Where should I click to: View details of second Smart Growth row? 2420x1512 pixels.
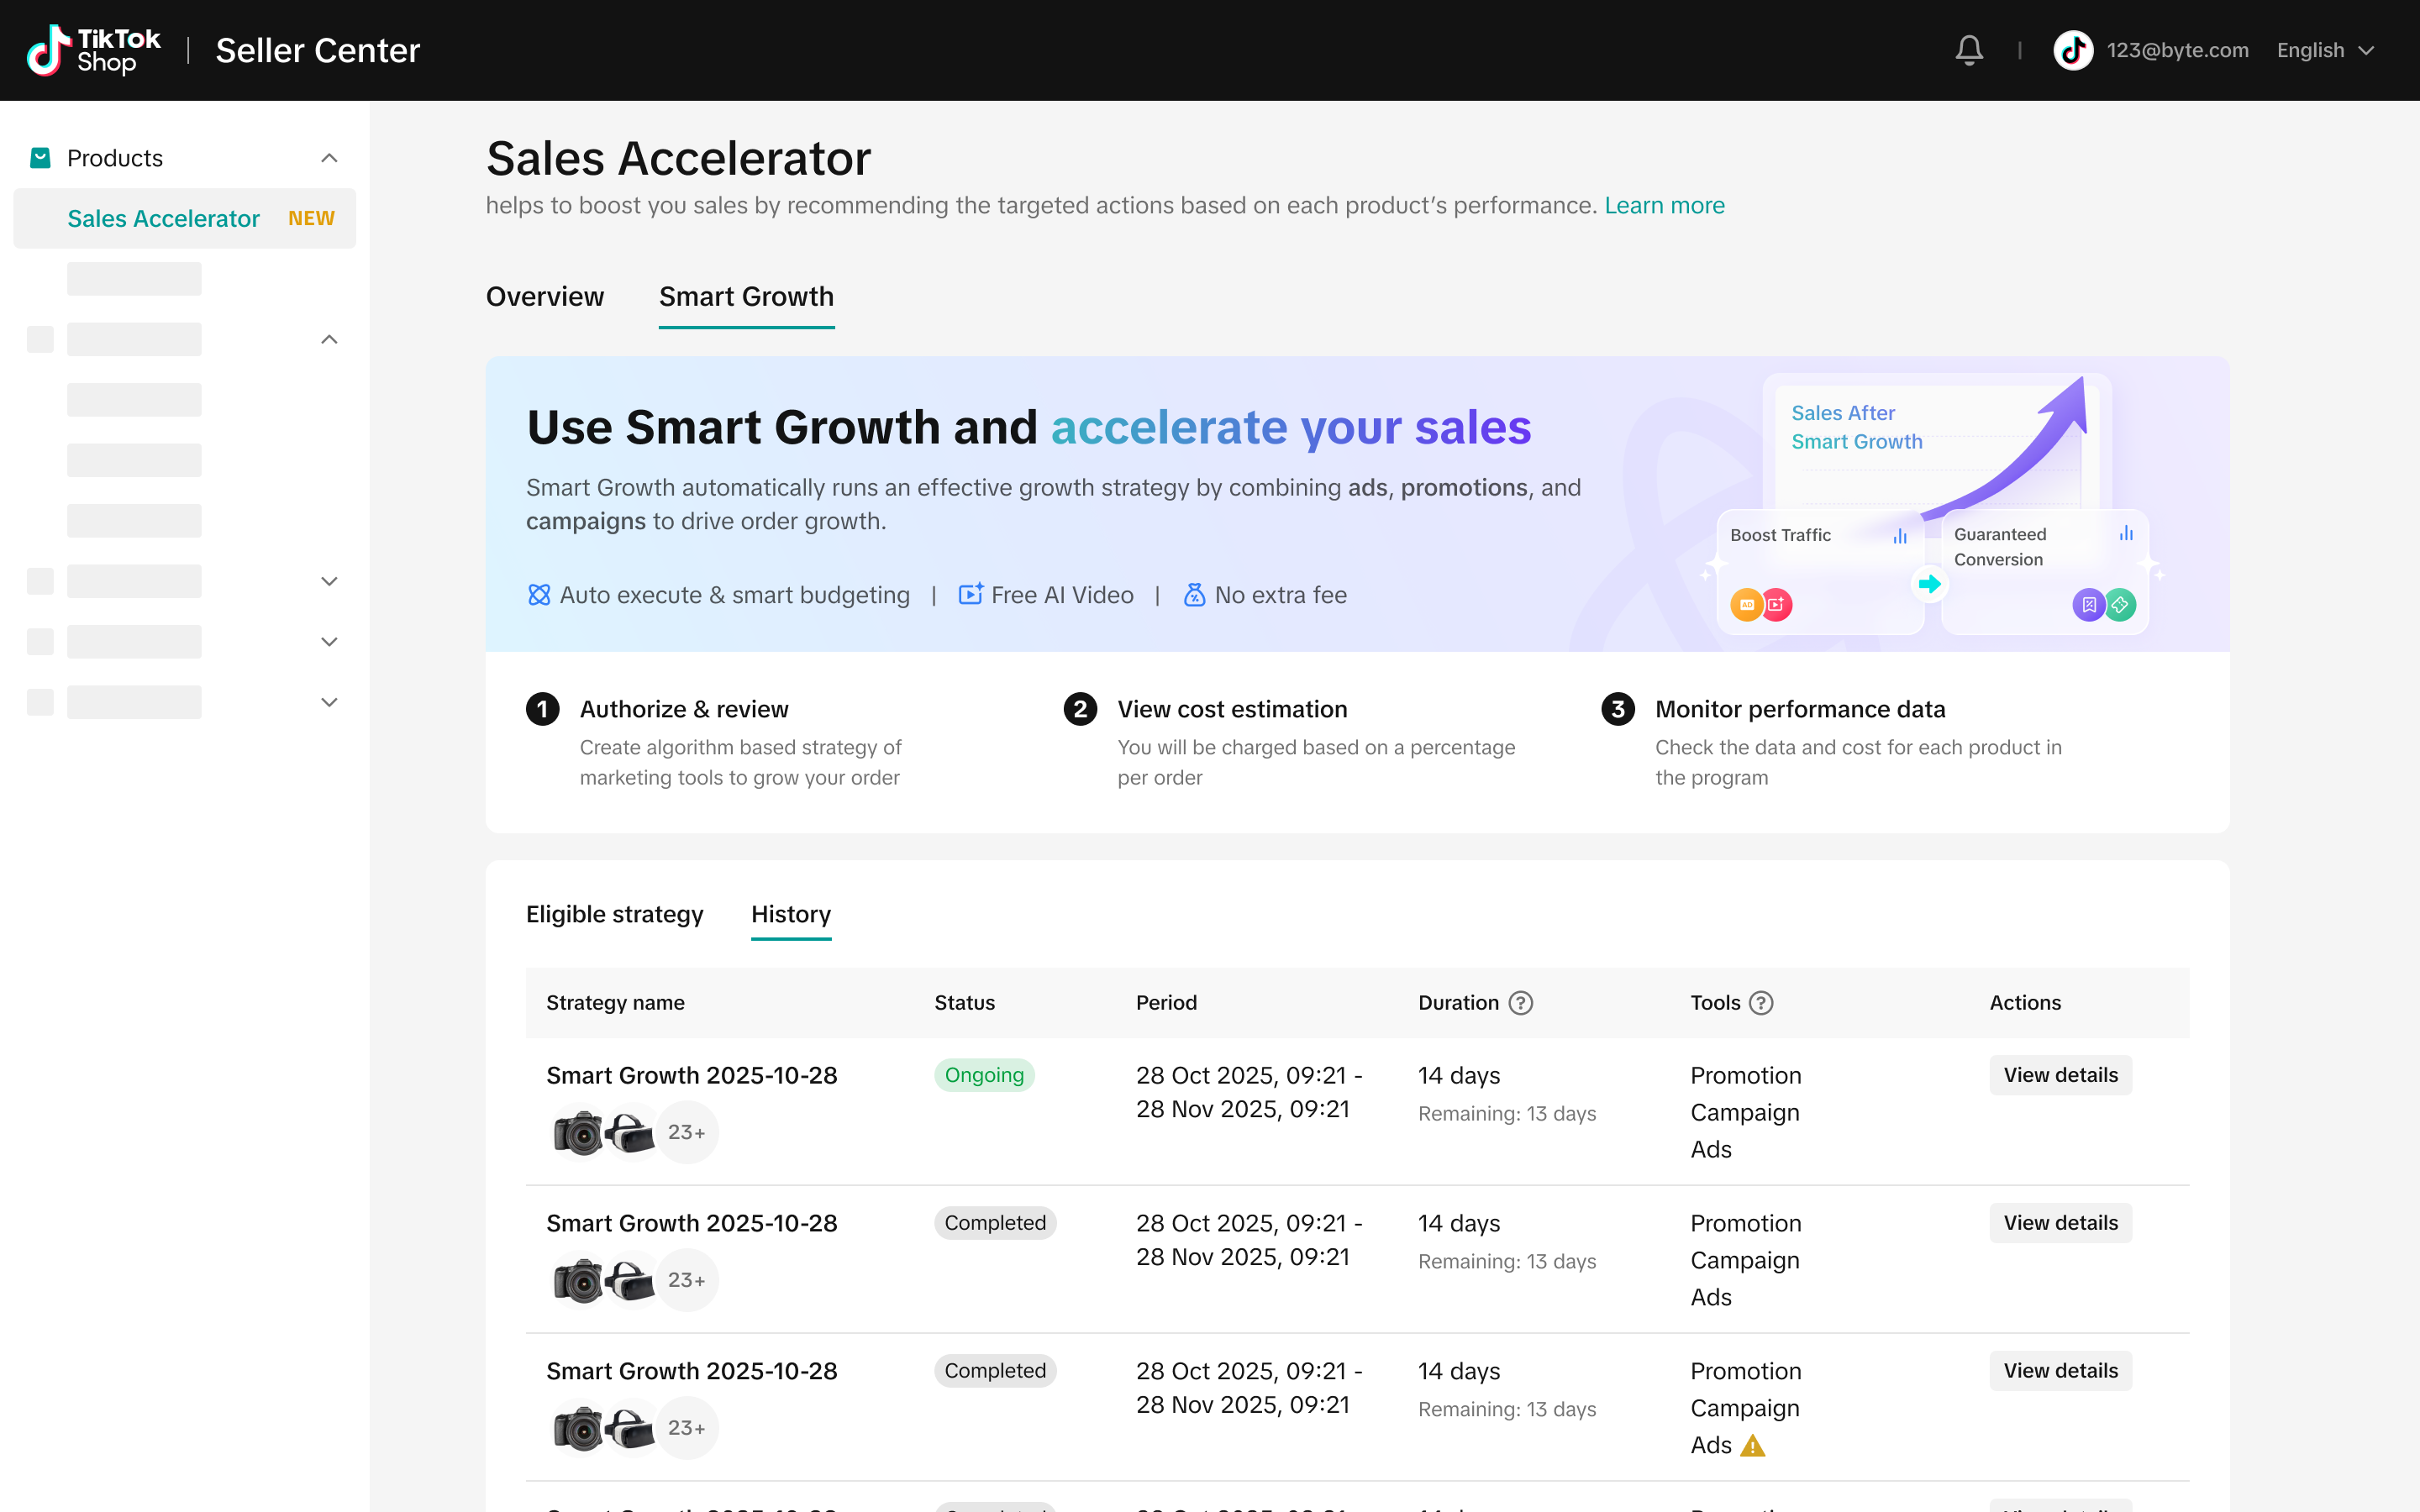[2060, 1223]
